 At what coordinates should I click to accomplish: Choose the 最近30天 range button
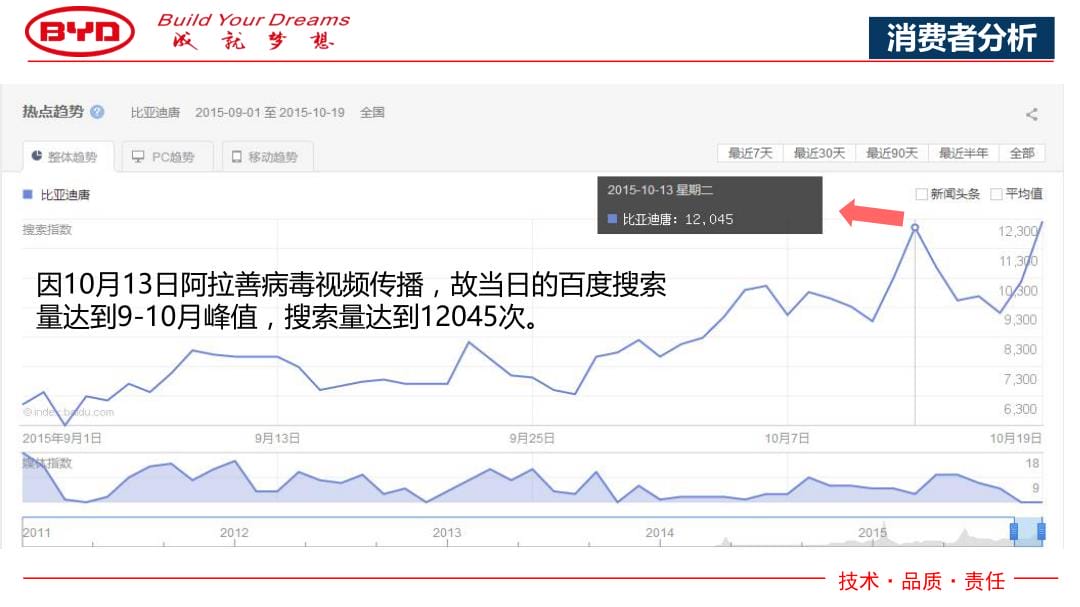819,153
